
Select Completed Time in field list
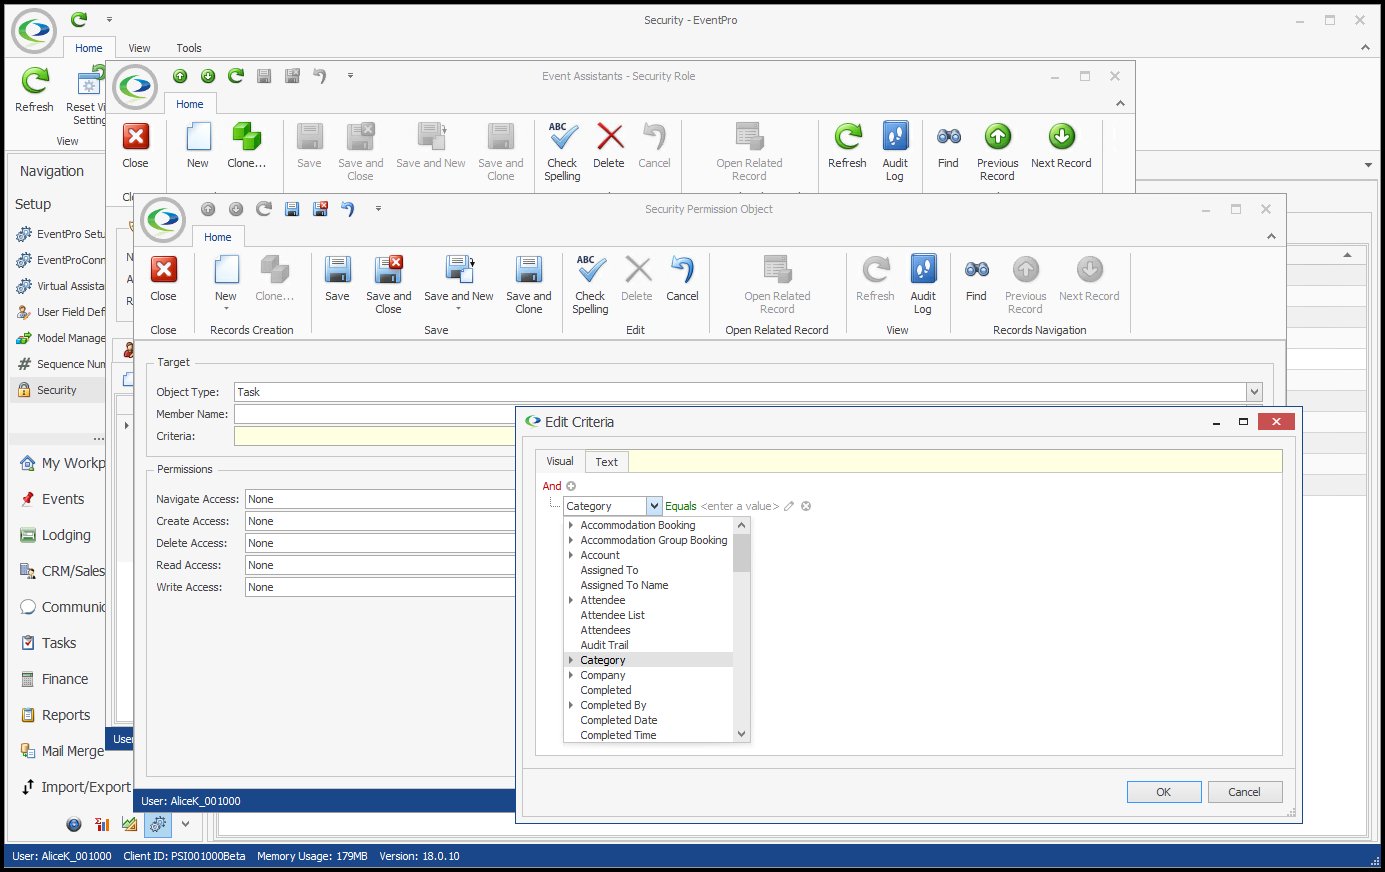(618, 735)
